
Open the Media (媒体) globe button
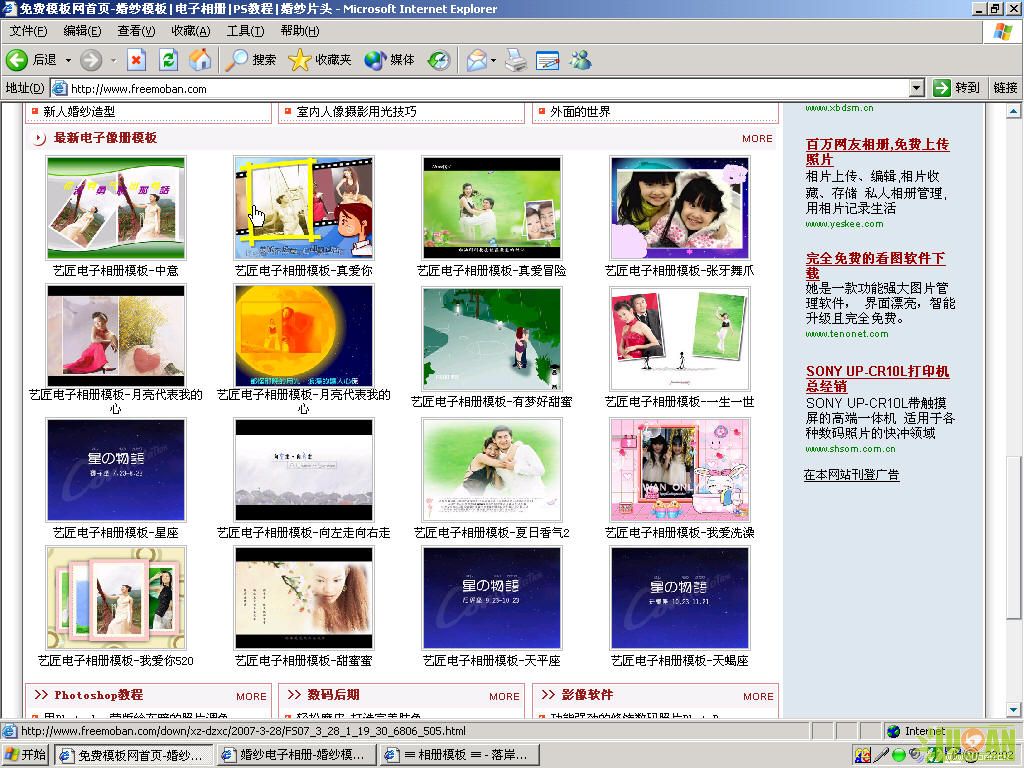point(390,60)
